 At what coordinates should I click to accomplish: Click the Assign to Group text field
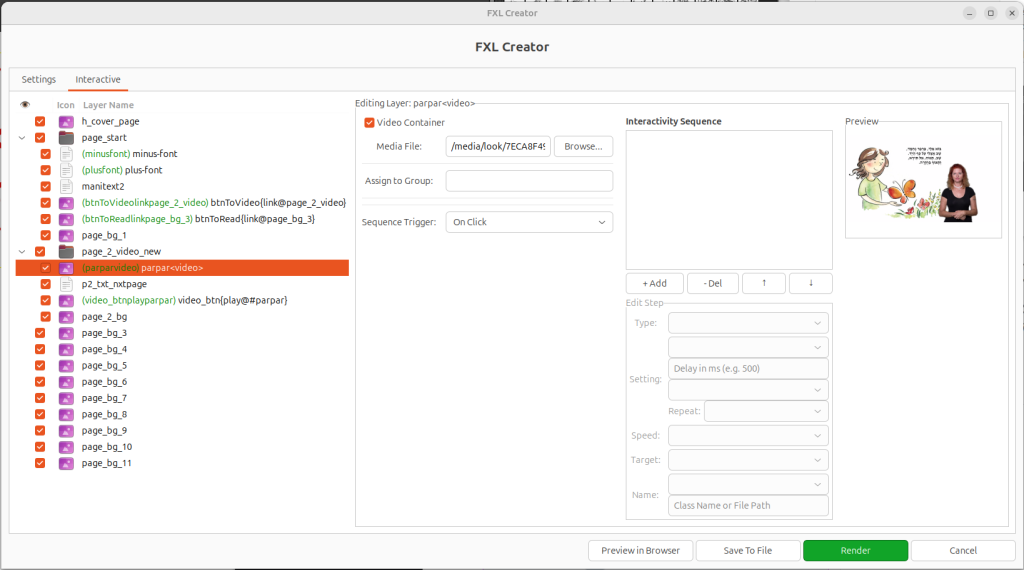coord(529,181)
